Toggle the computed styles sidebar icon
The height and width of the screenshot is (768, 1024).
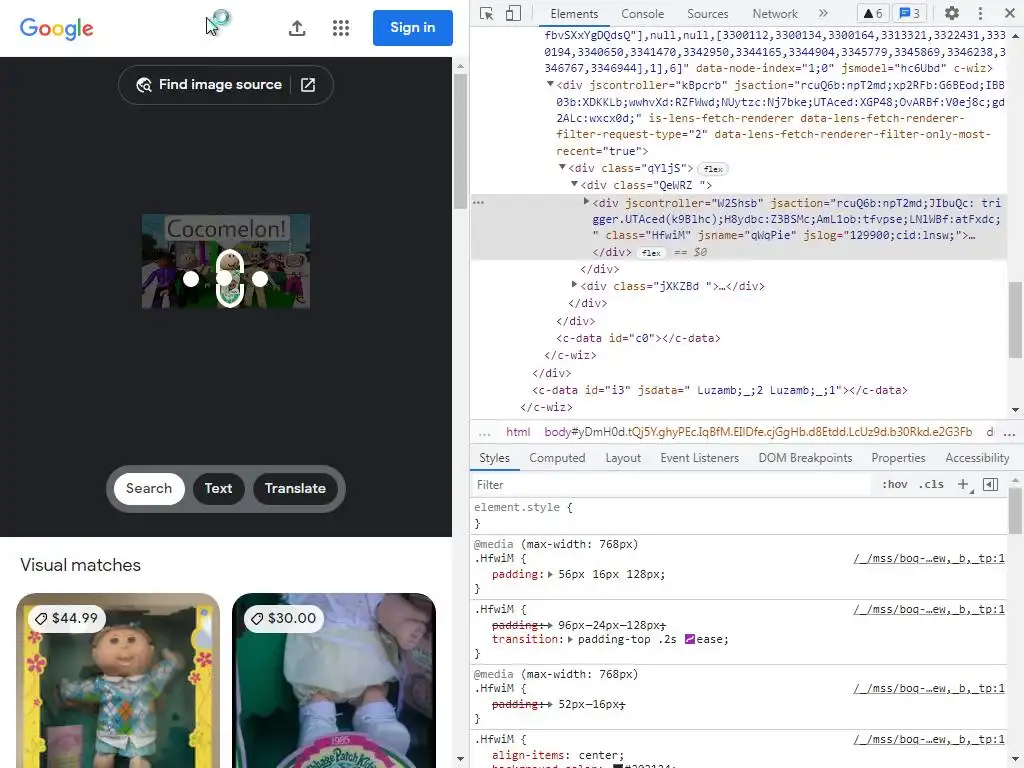click(991, 485)
